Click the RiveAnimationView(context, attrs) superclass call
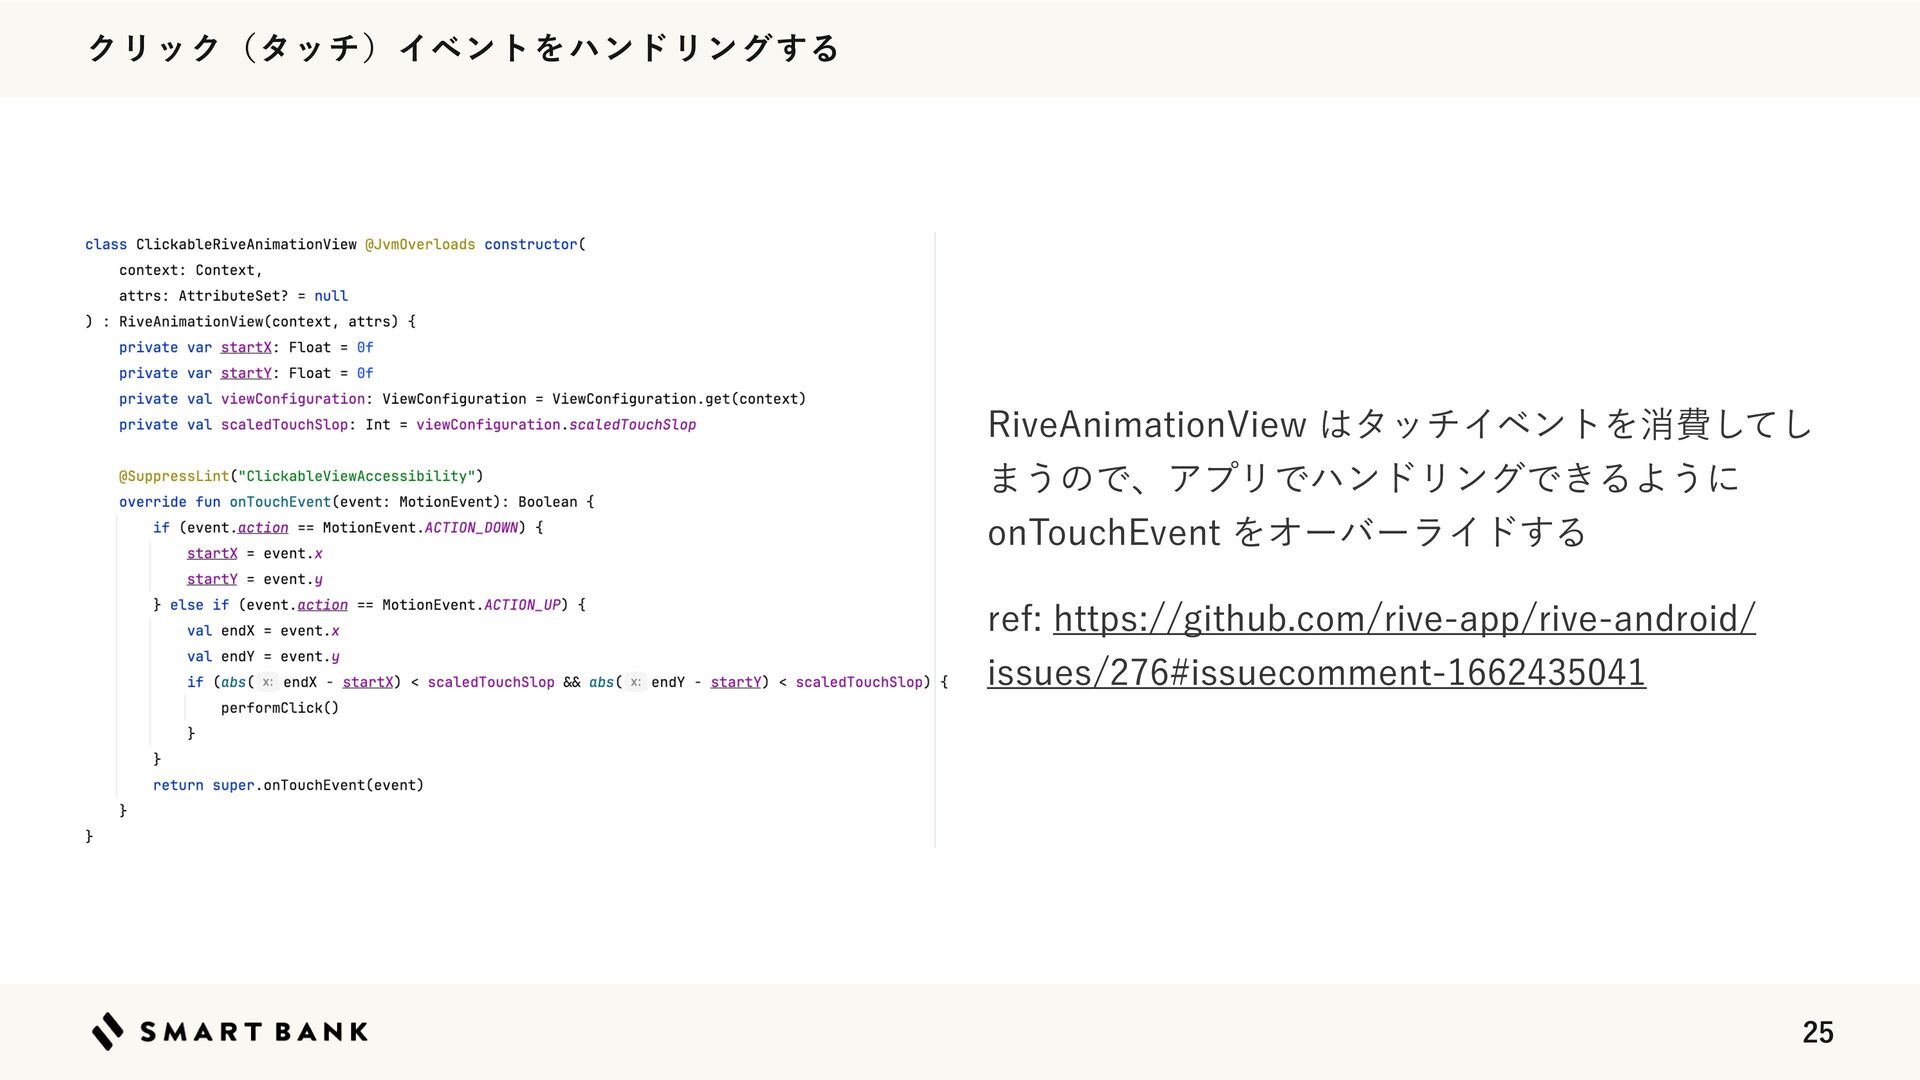The image size is (1920, 1080). click(258, 322)
